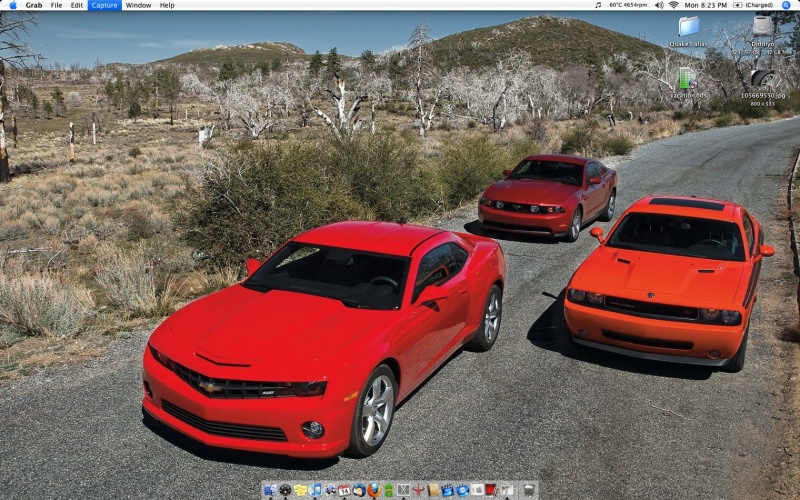
Task: Open the battery status menu showing Charged
Action: point(752,5)
